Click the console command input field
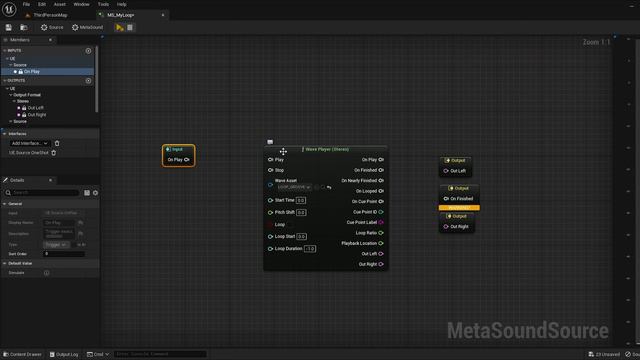Screen dimensions: 640x360 click(x=160, y=354)
